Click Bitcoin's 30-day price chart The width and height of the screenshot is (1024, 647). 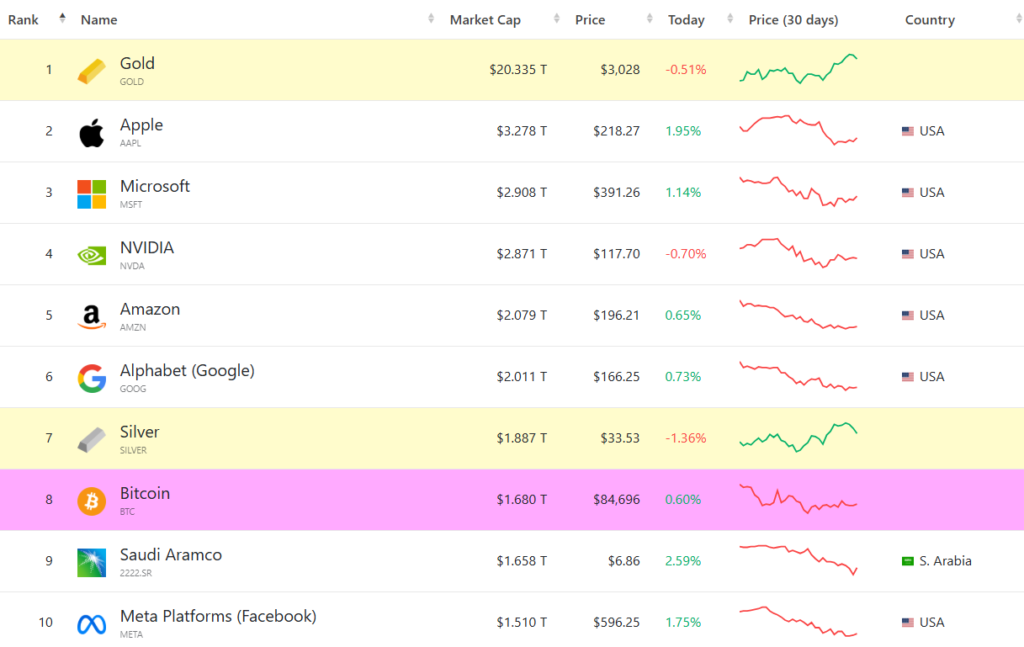[798, 499]
